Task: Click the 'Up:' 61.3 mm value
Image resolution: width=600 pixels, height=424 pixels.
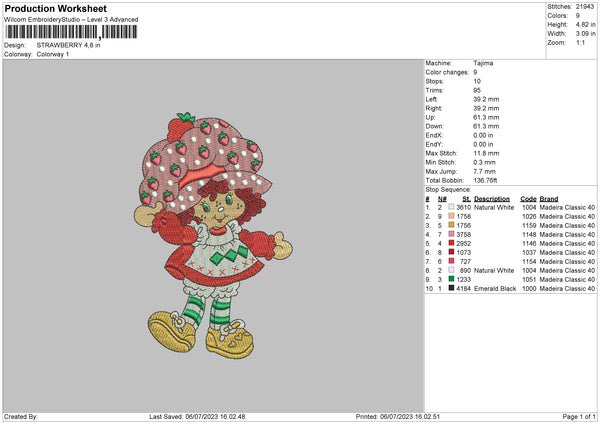Action: [486, 117]
